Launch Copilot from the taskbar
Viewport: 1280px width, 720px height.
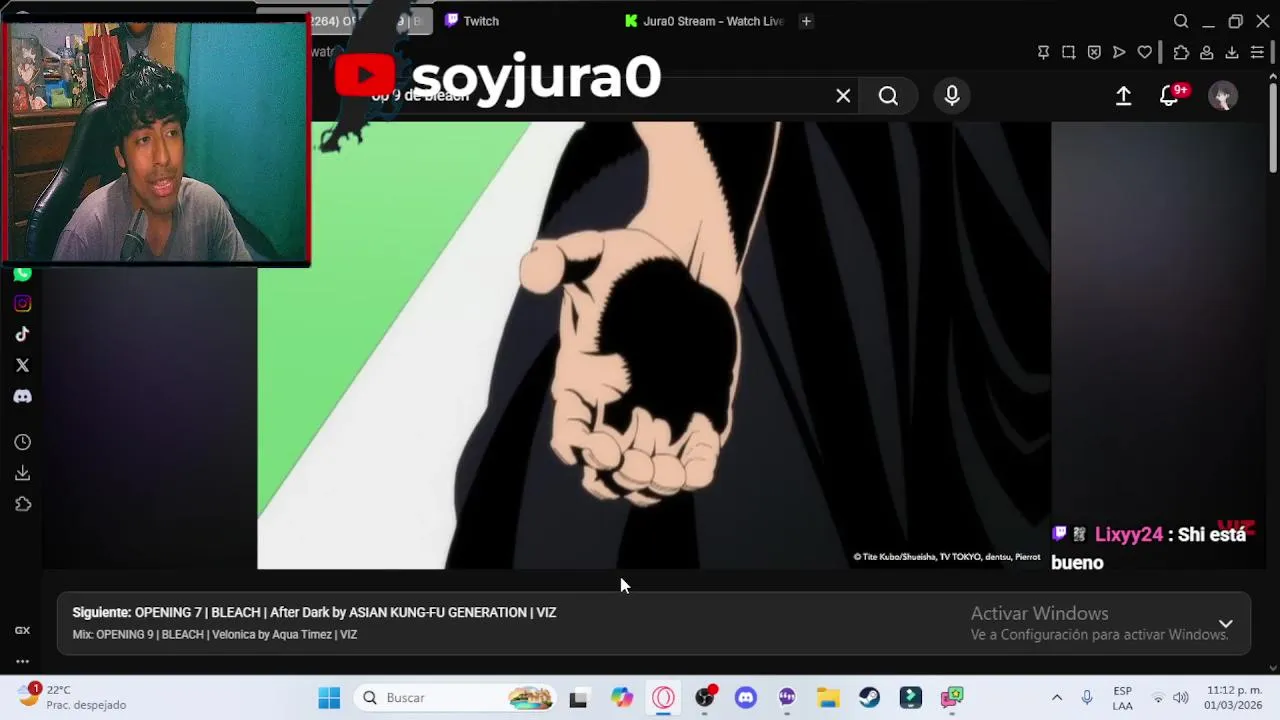click(x=622, y=698)
